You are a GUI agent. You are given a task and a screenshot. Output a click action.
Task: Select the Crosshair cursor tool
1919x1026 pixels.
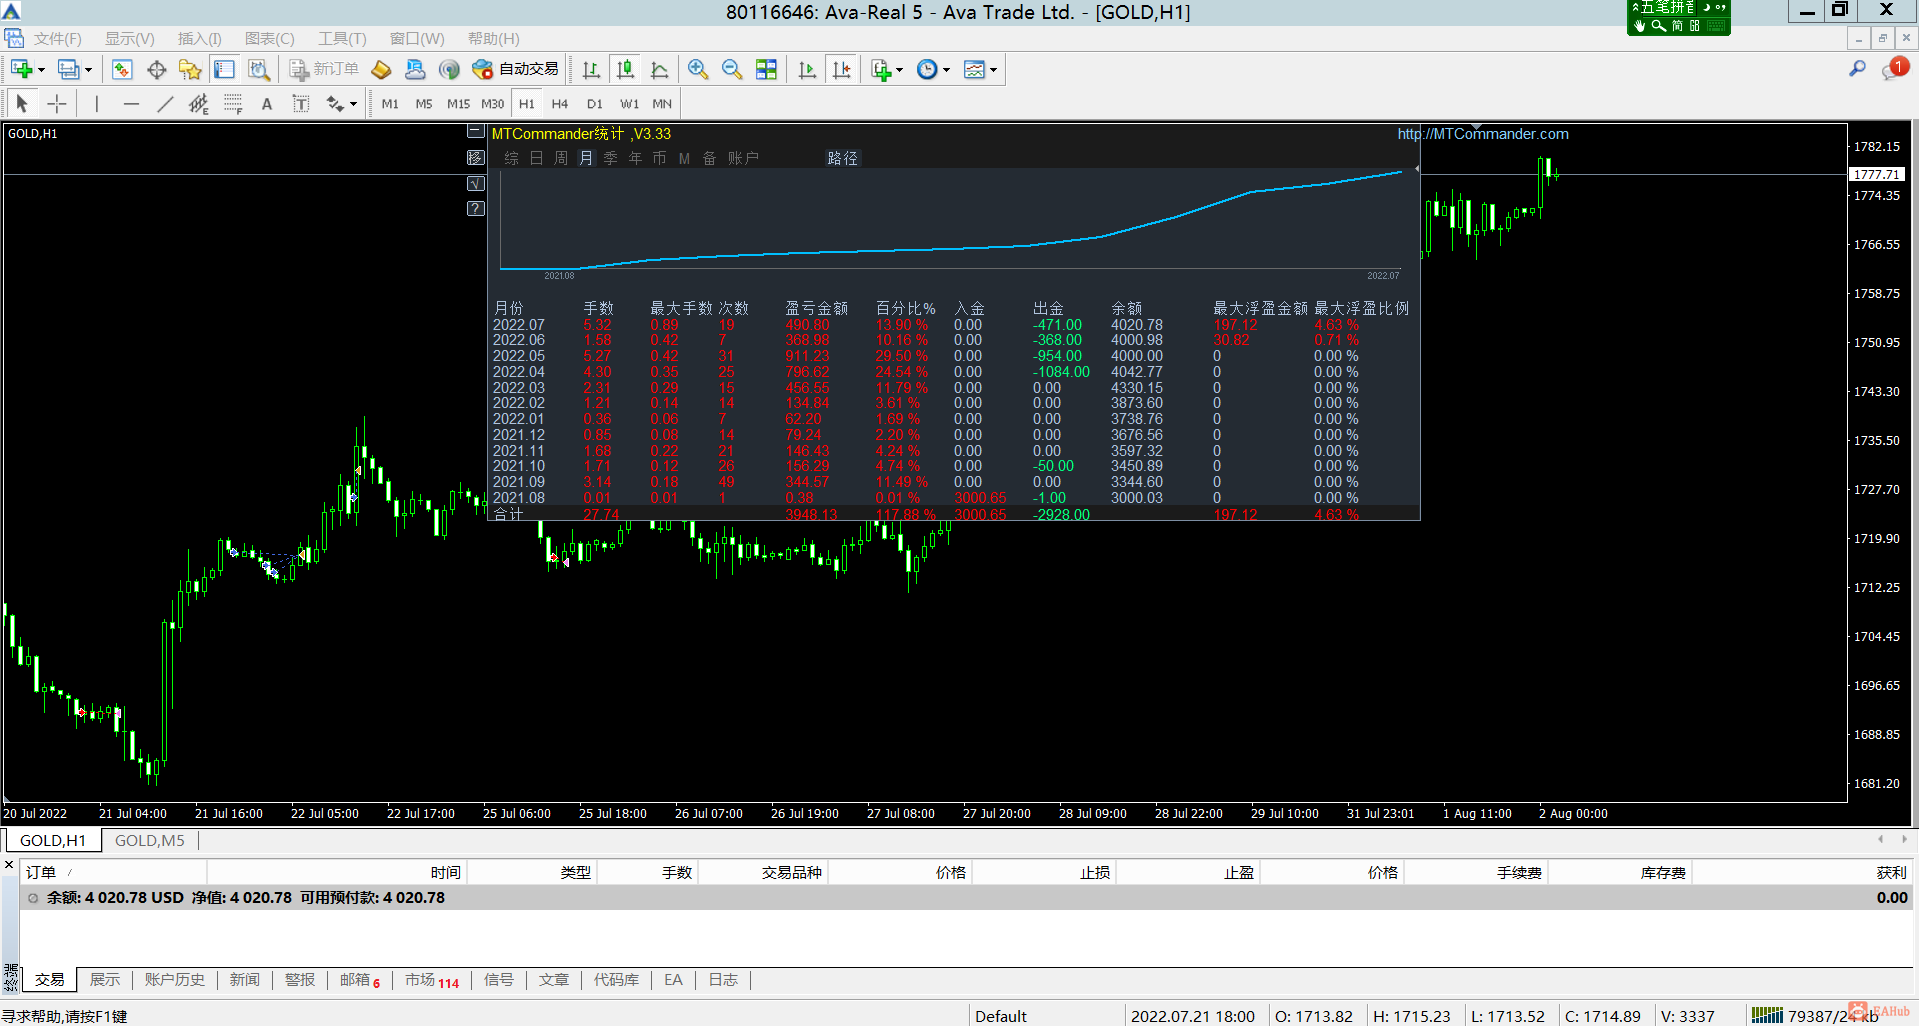click(57, 104)
